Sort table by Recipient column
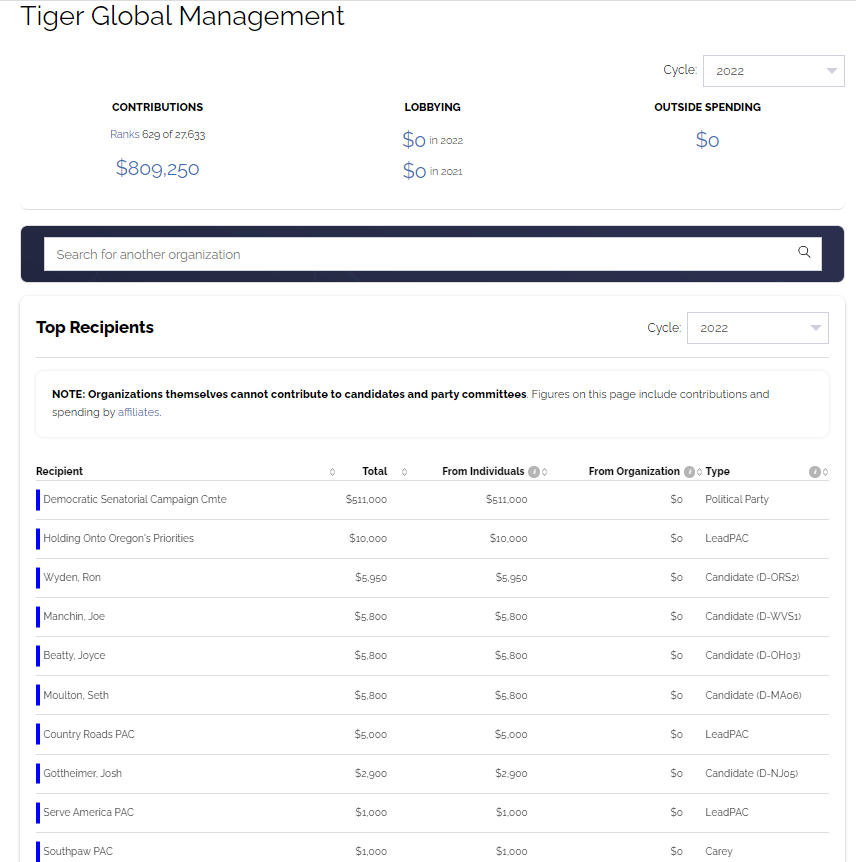The image size is (856, 862). 332,472
